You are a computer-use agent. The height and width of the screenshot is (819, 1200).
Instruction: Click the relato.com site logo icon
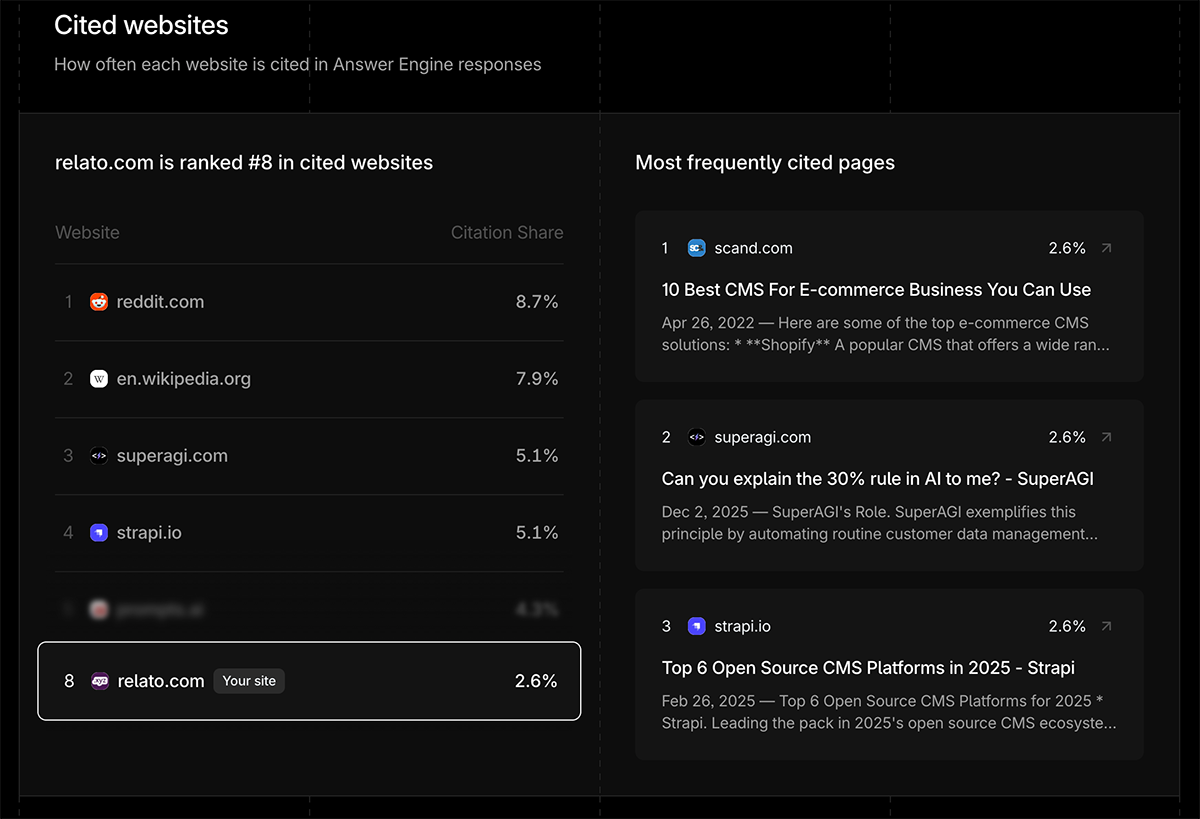100,681
